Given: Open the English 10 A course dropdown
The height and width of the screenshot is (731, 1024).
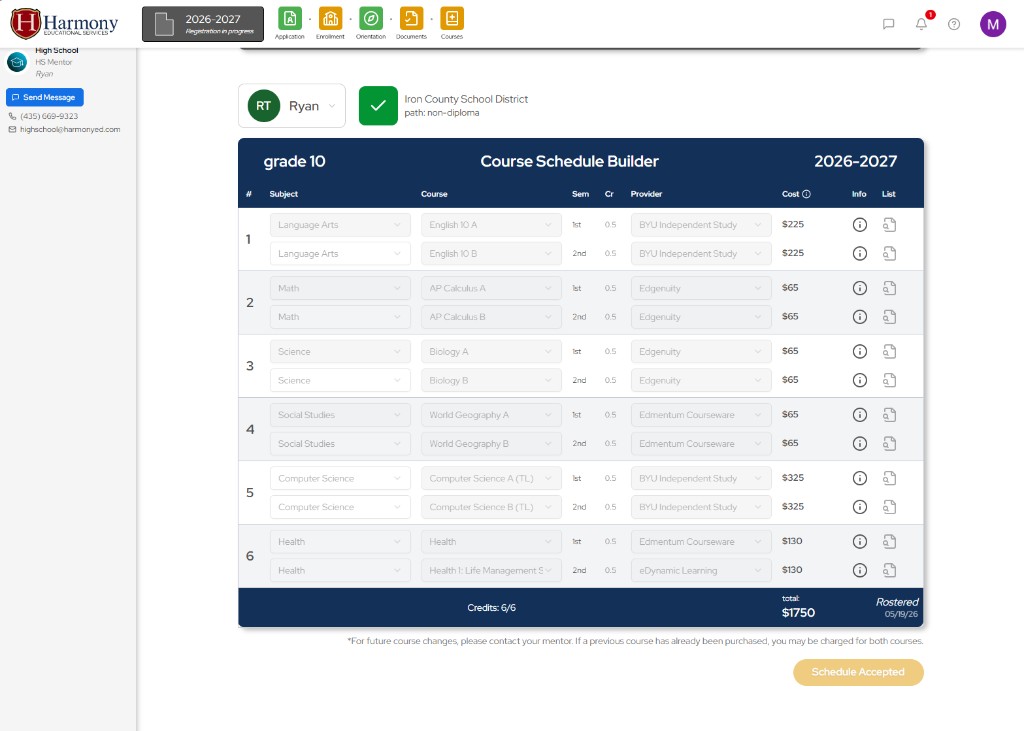Looking at the screenshot, I should (x=491, y=225).
